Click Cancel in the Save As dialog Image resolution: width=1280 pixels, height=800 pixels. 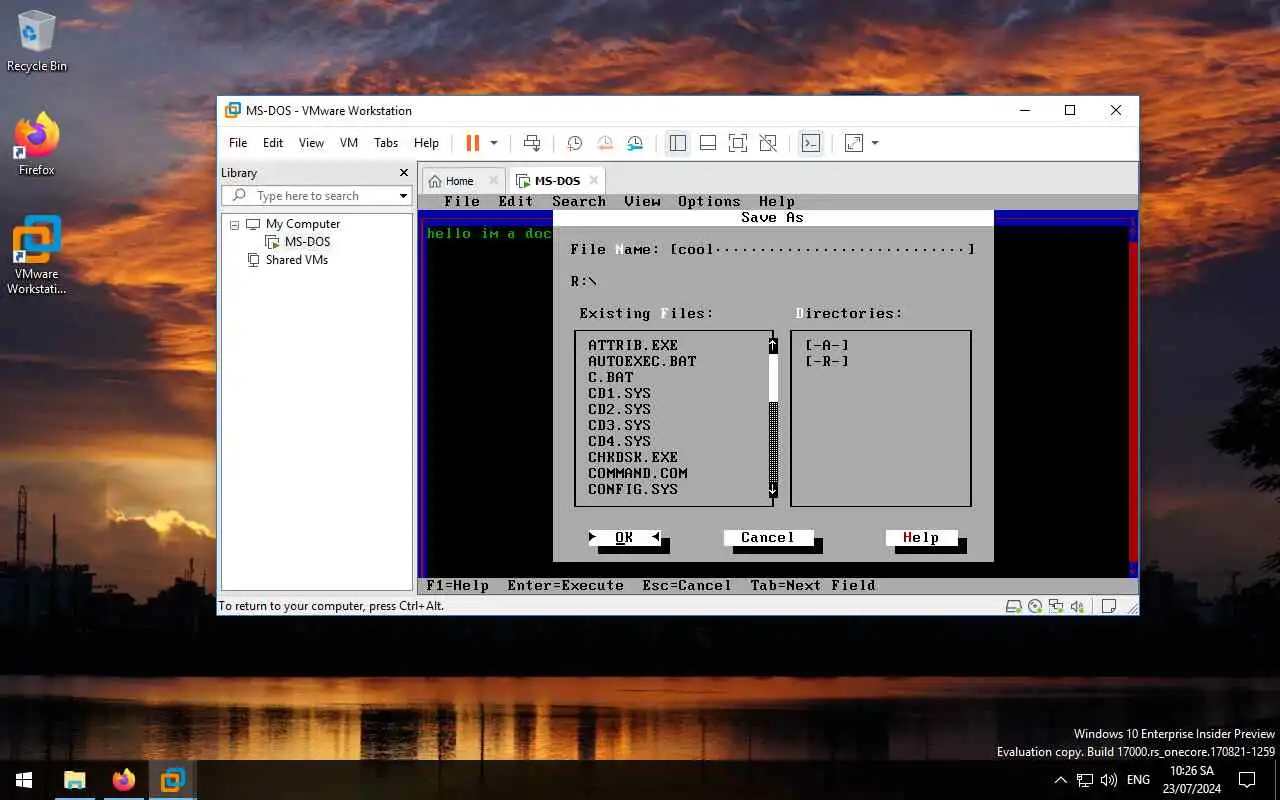click(x=768, y=537)
